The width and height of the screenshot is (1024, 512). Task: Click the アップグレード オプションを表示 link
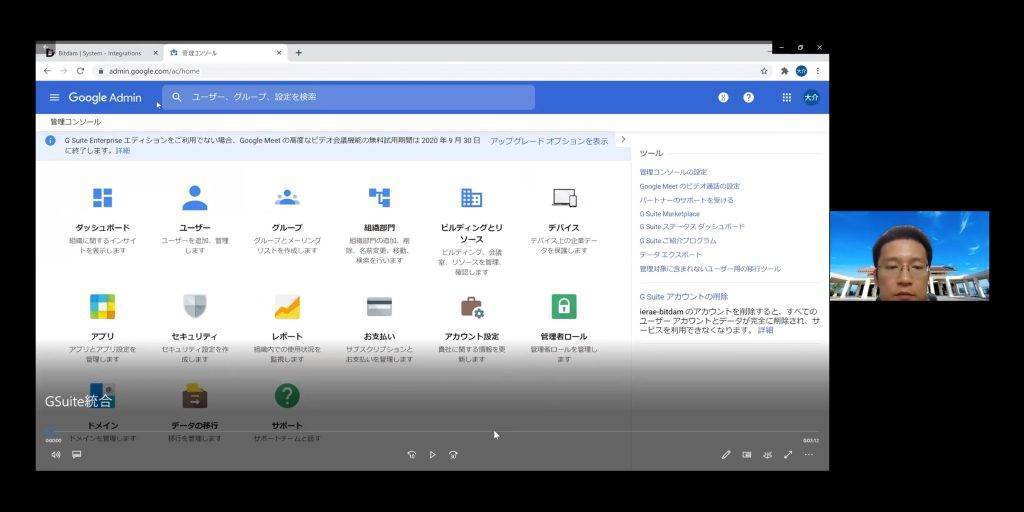click(549, 140)
